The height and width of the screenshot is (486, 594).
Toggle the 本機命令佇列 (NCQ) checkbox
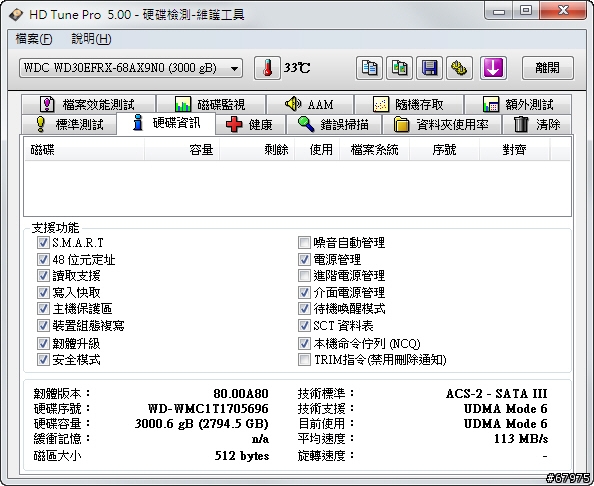pos(304,344)
